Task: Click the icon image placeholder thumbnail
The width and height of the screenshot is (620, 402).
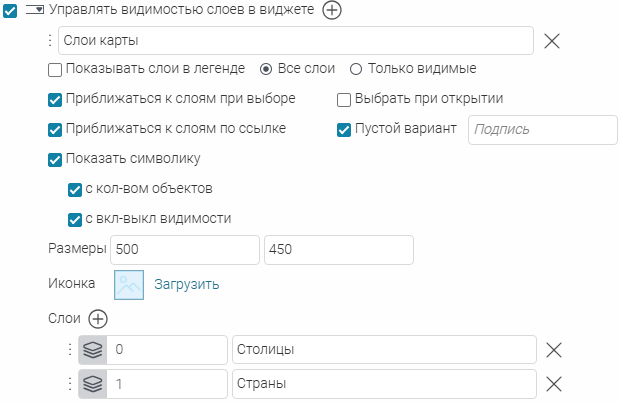Action: click(x=129, y=285)
